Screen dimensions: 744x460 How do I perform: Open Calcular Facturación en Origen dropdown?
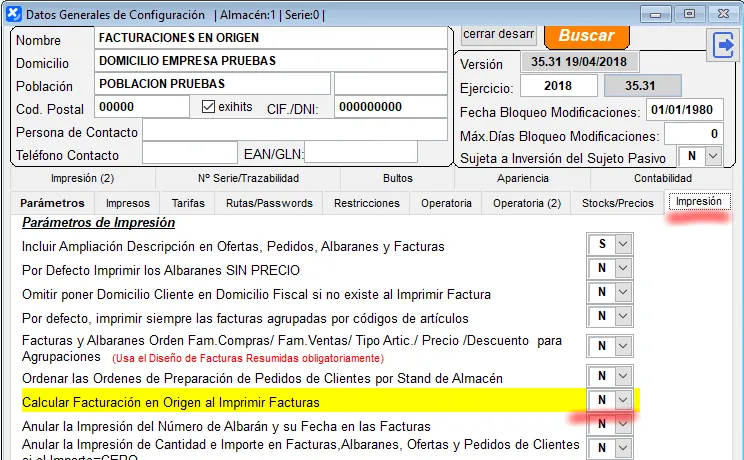coord(622,400)
